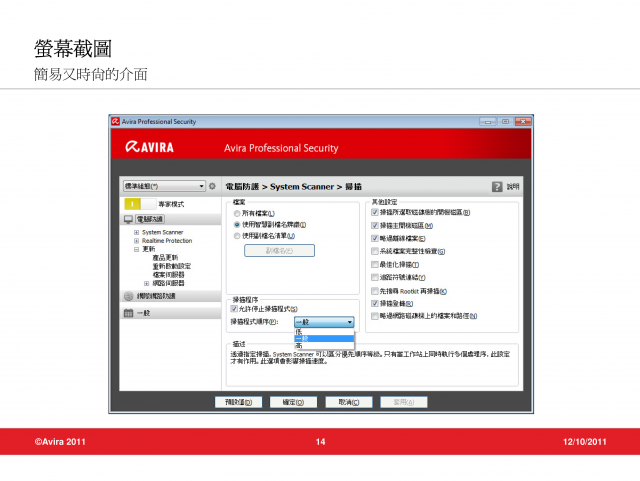Click the 說明 help link
Viewport: 640px width, 481px height.
pos(513,187)
